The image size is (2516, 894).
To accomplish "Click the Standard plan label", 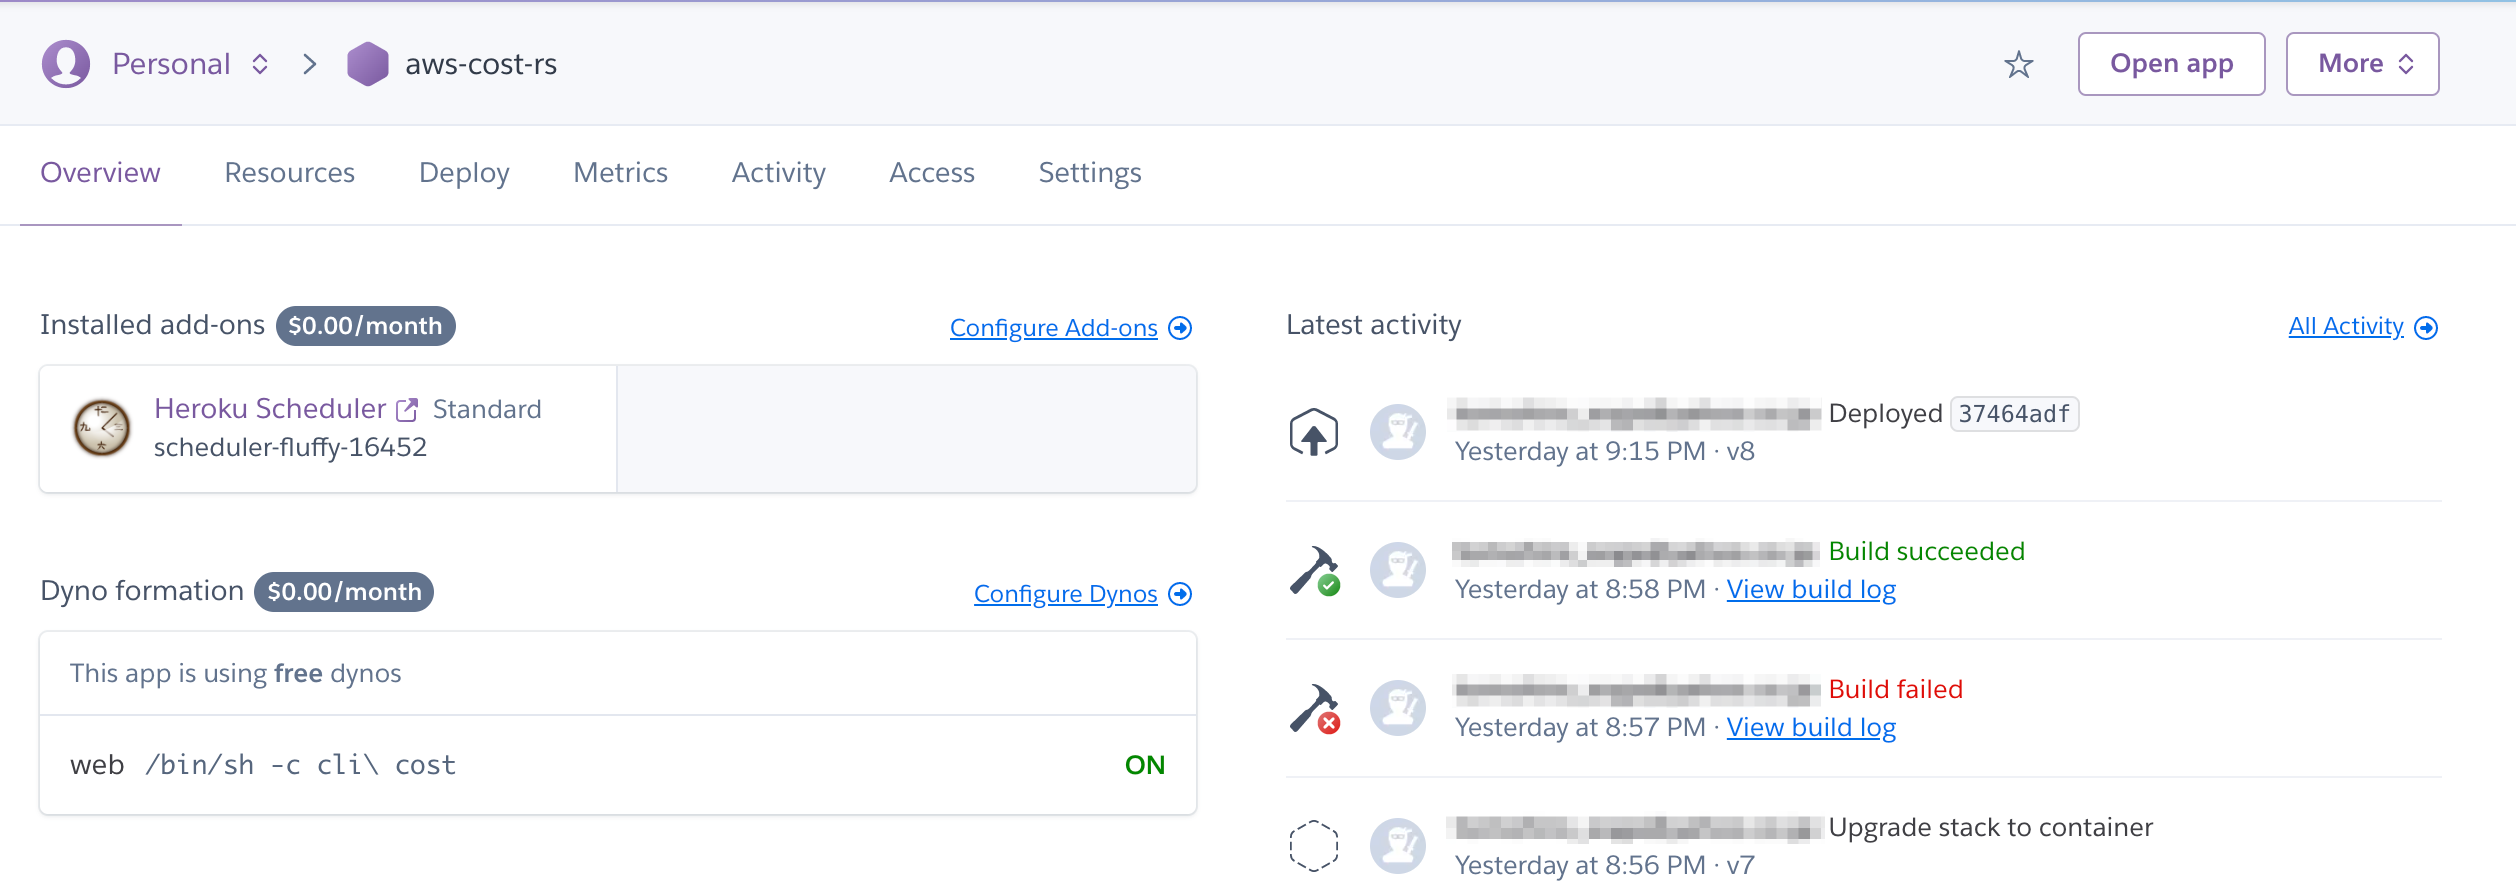I will point(487,409).
